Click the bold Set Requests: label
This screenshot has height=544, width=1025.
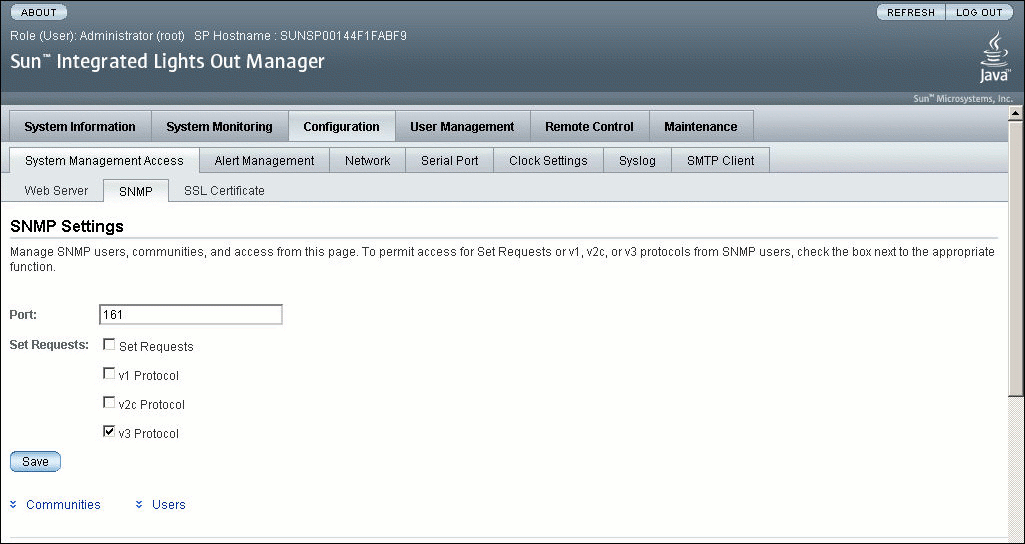coord(49,345)
